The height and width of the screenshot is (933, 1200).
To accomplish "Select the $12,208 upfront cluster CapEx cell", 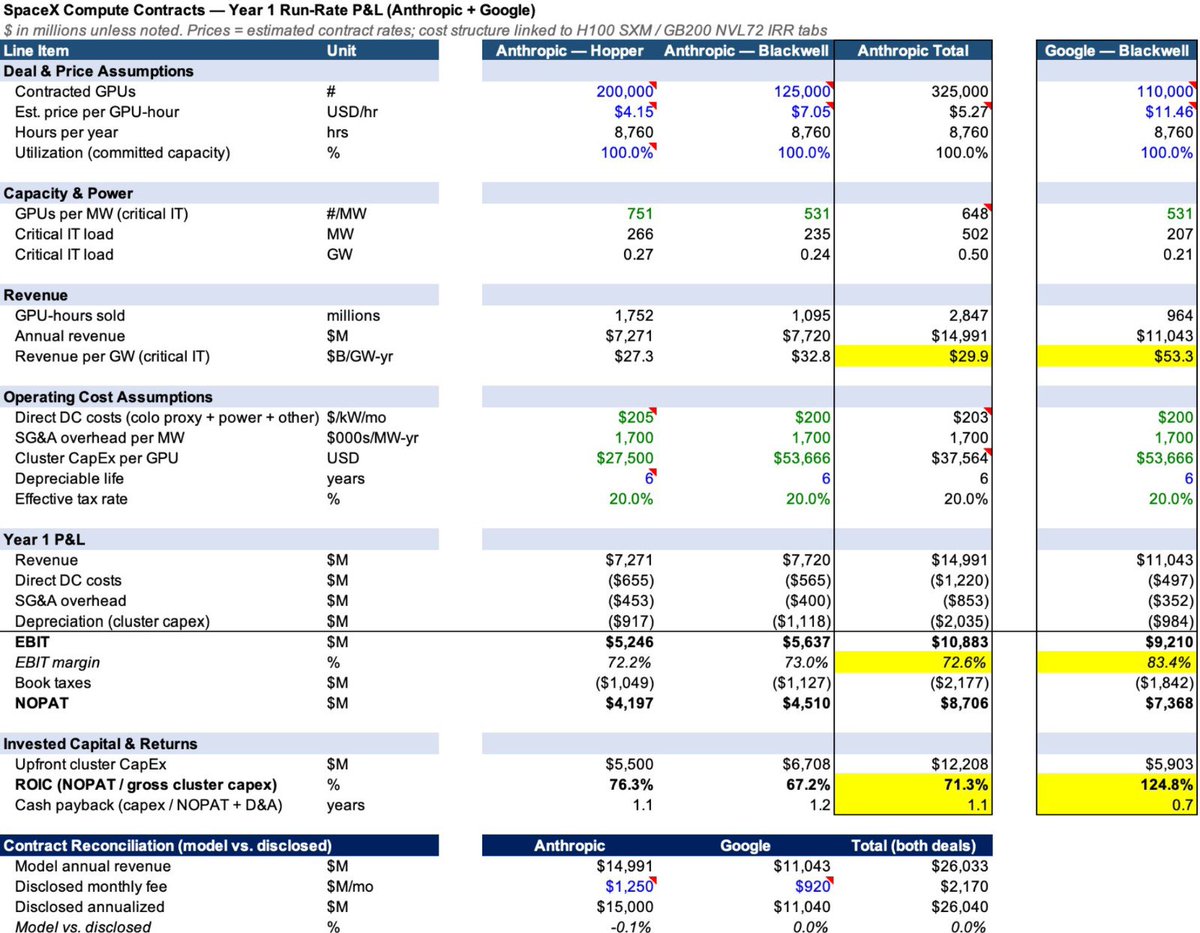I will click(960, 764).
